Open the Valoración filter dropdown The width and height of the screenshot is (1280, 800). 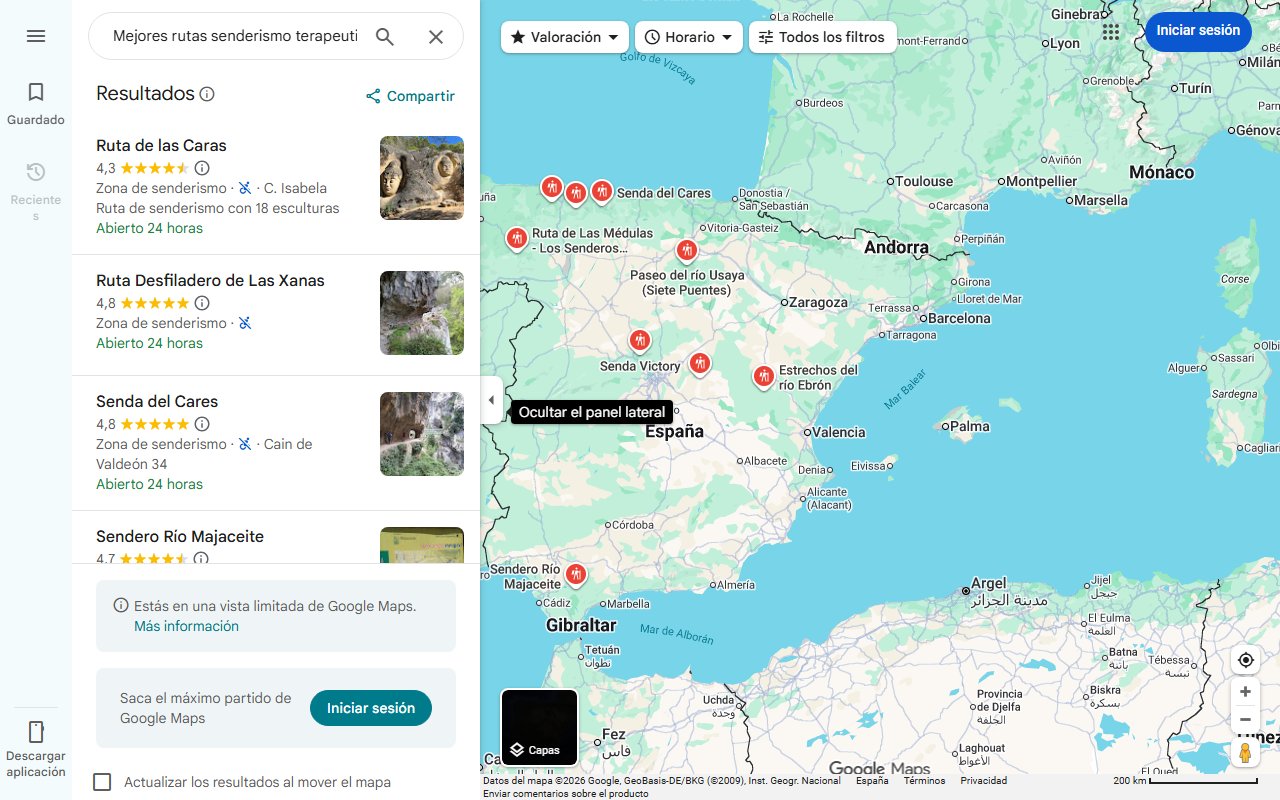coord(564,36)
